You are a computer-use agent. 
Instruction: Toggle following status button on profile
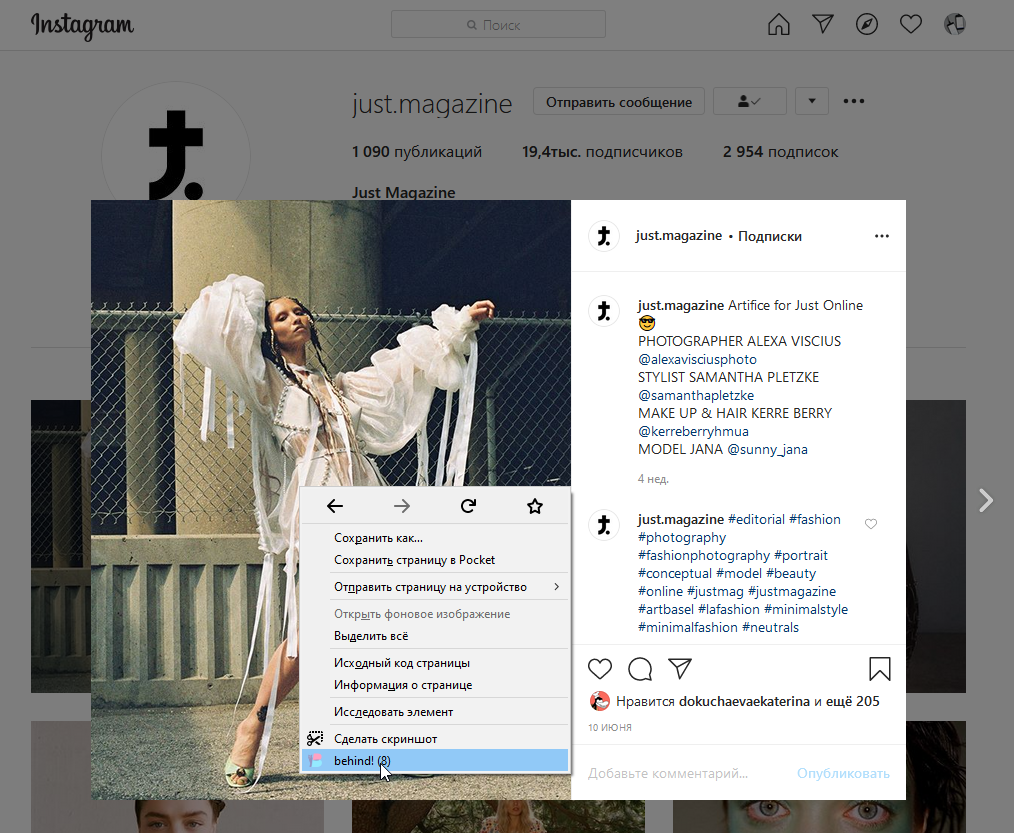750,101
